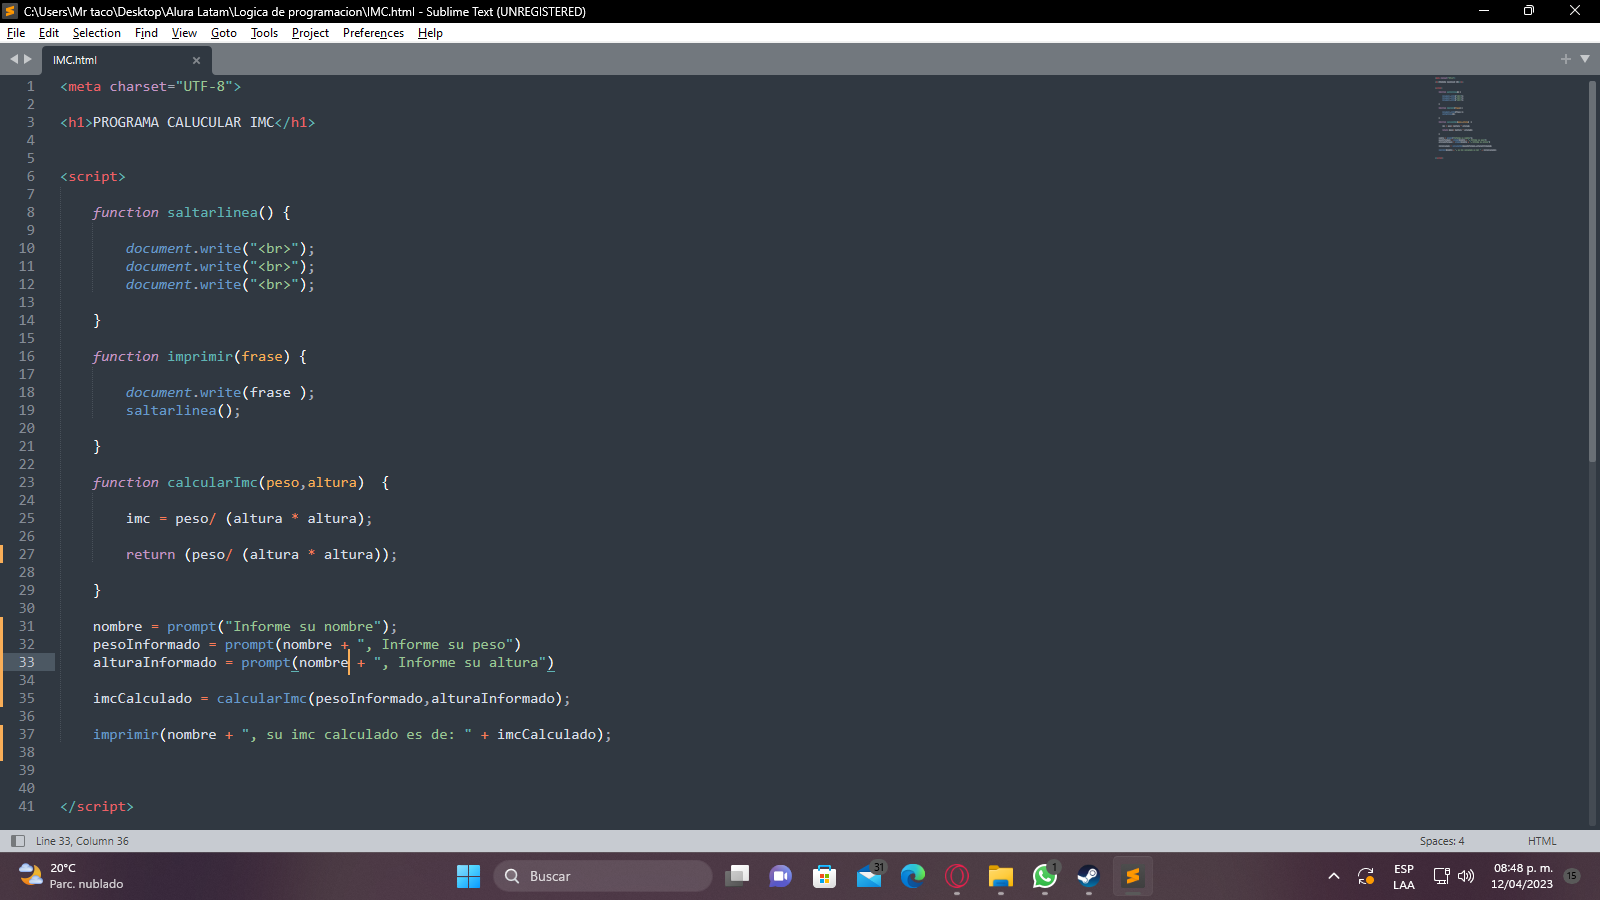Open Microsoft Store in taskbar
Screen dimensions: 1600x900
pyautogui.click(x=824, y=876)
